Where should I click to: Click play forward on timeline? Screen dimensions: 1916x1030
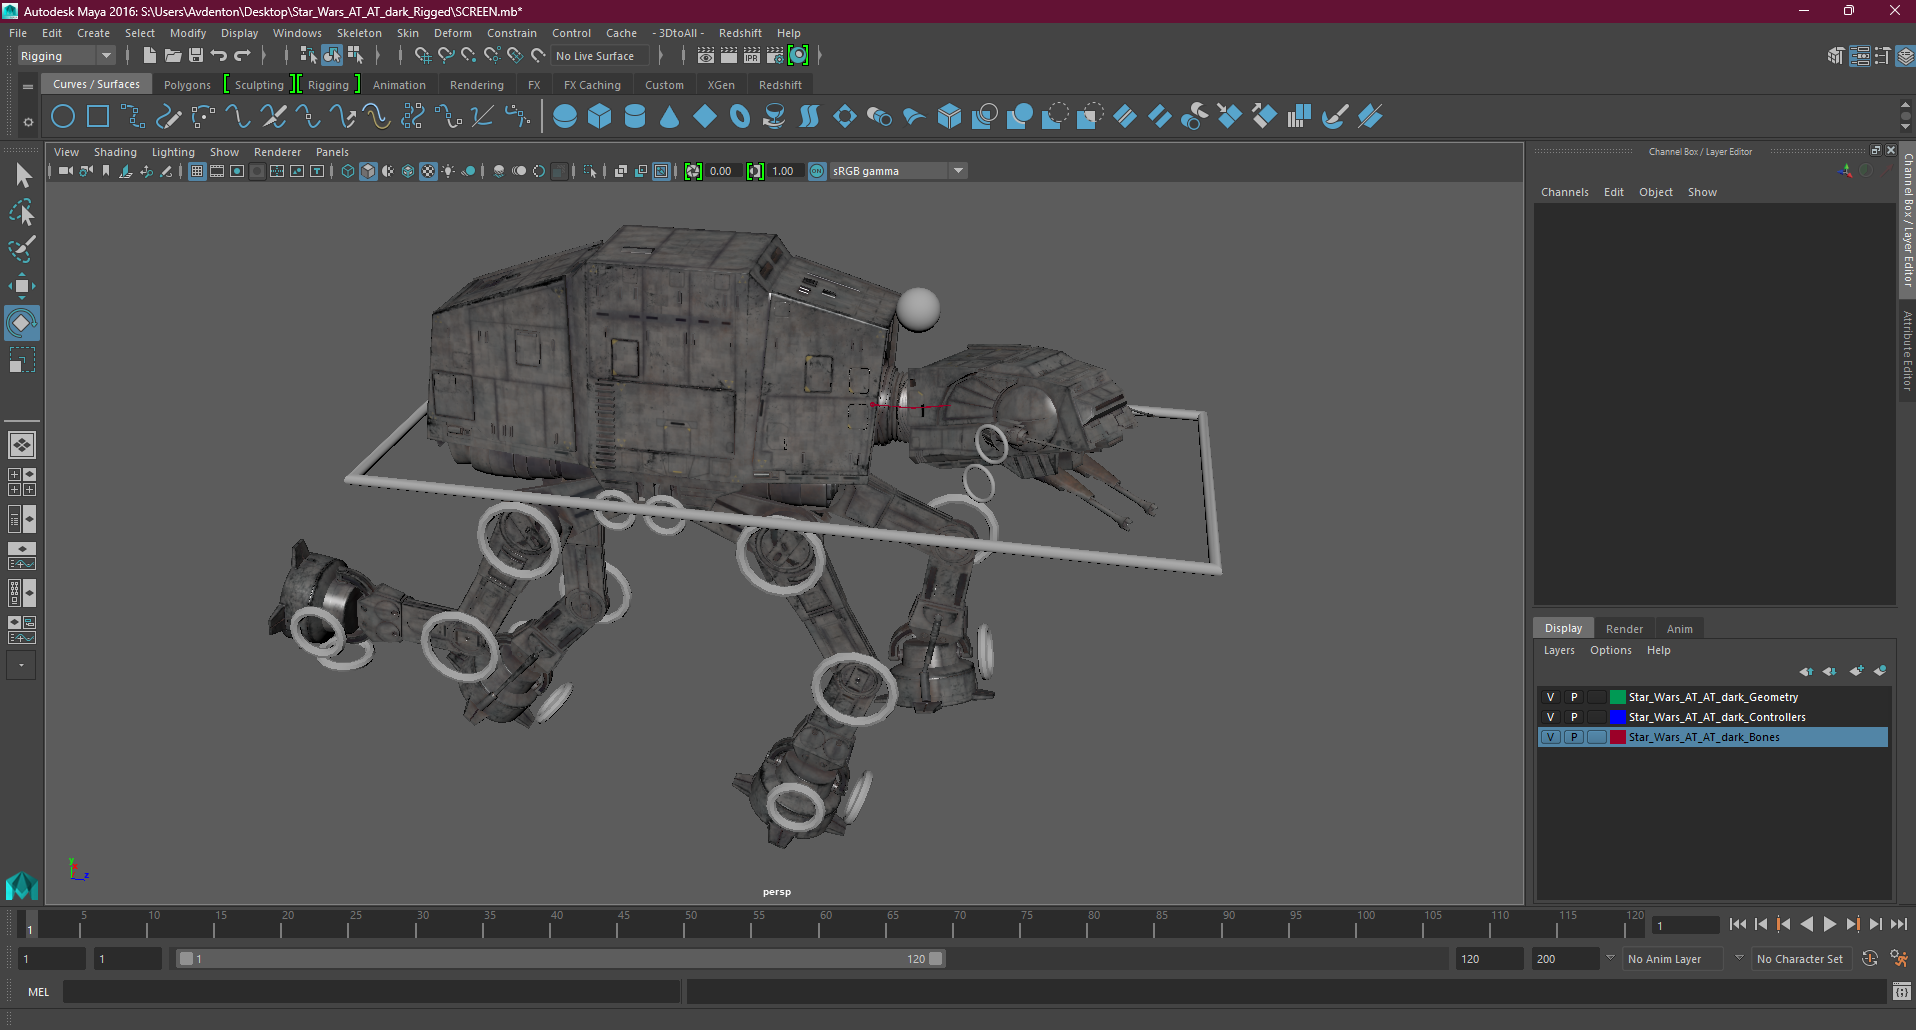(1830, 925)
